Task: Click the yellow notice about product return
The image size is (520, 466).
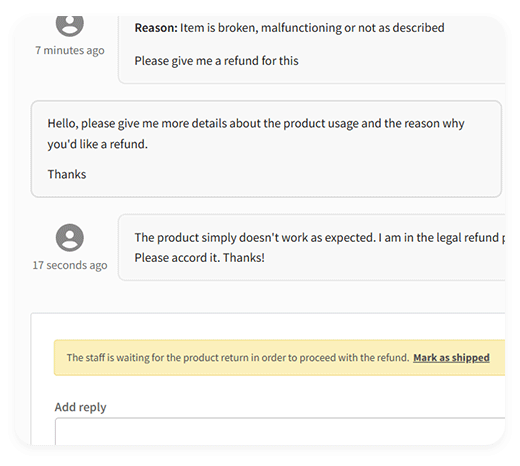Action: (279, 358)
